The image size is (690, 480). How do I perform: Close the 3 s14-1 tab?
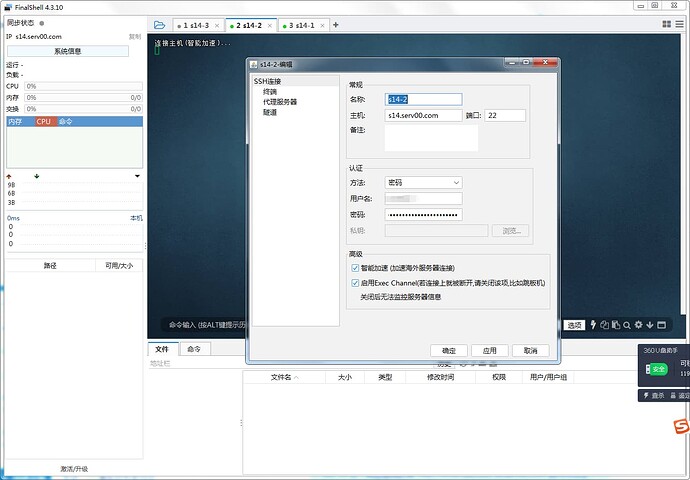click(323, 26)
